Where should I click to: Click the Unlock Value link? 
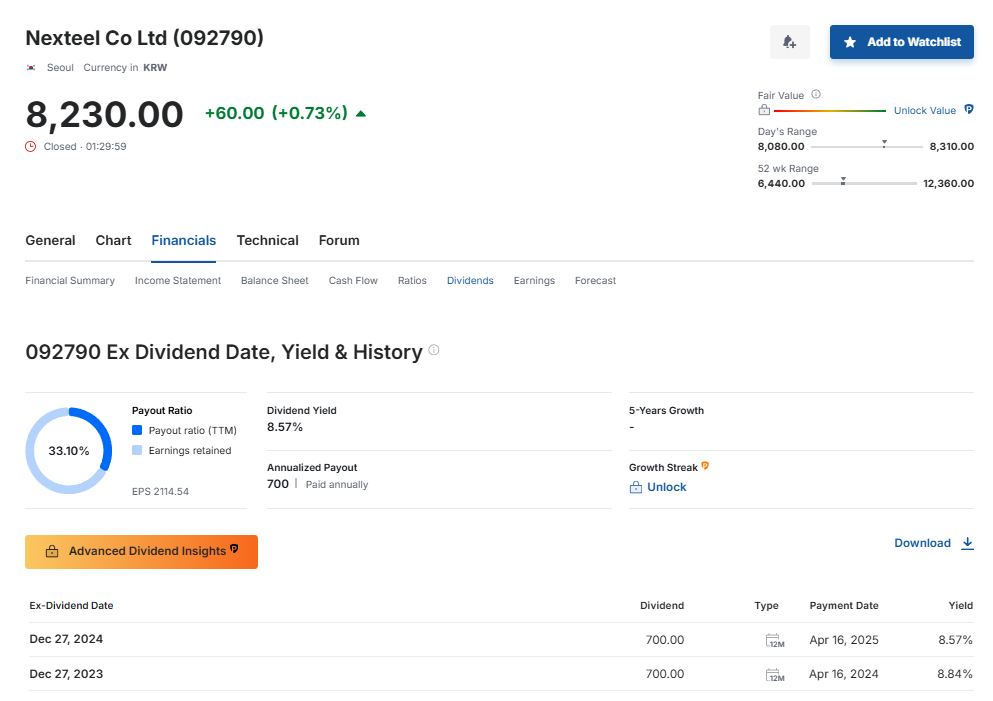(x=924, y=111)
